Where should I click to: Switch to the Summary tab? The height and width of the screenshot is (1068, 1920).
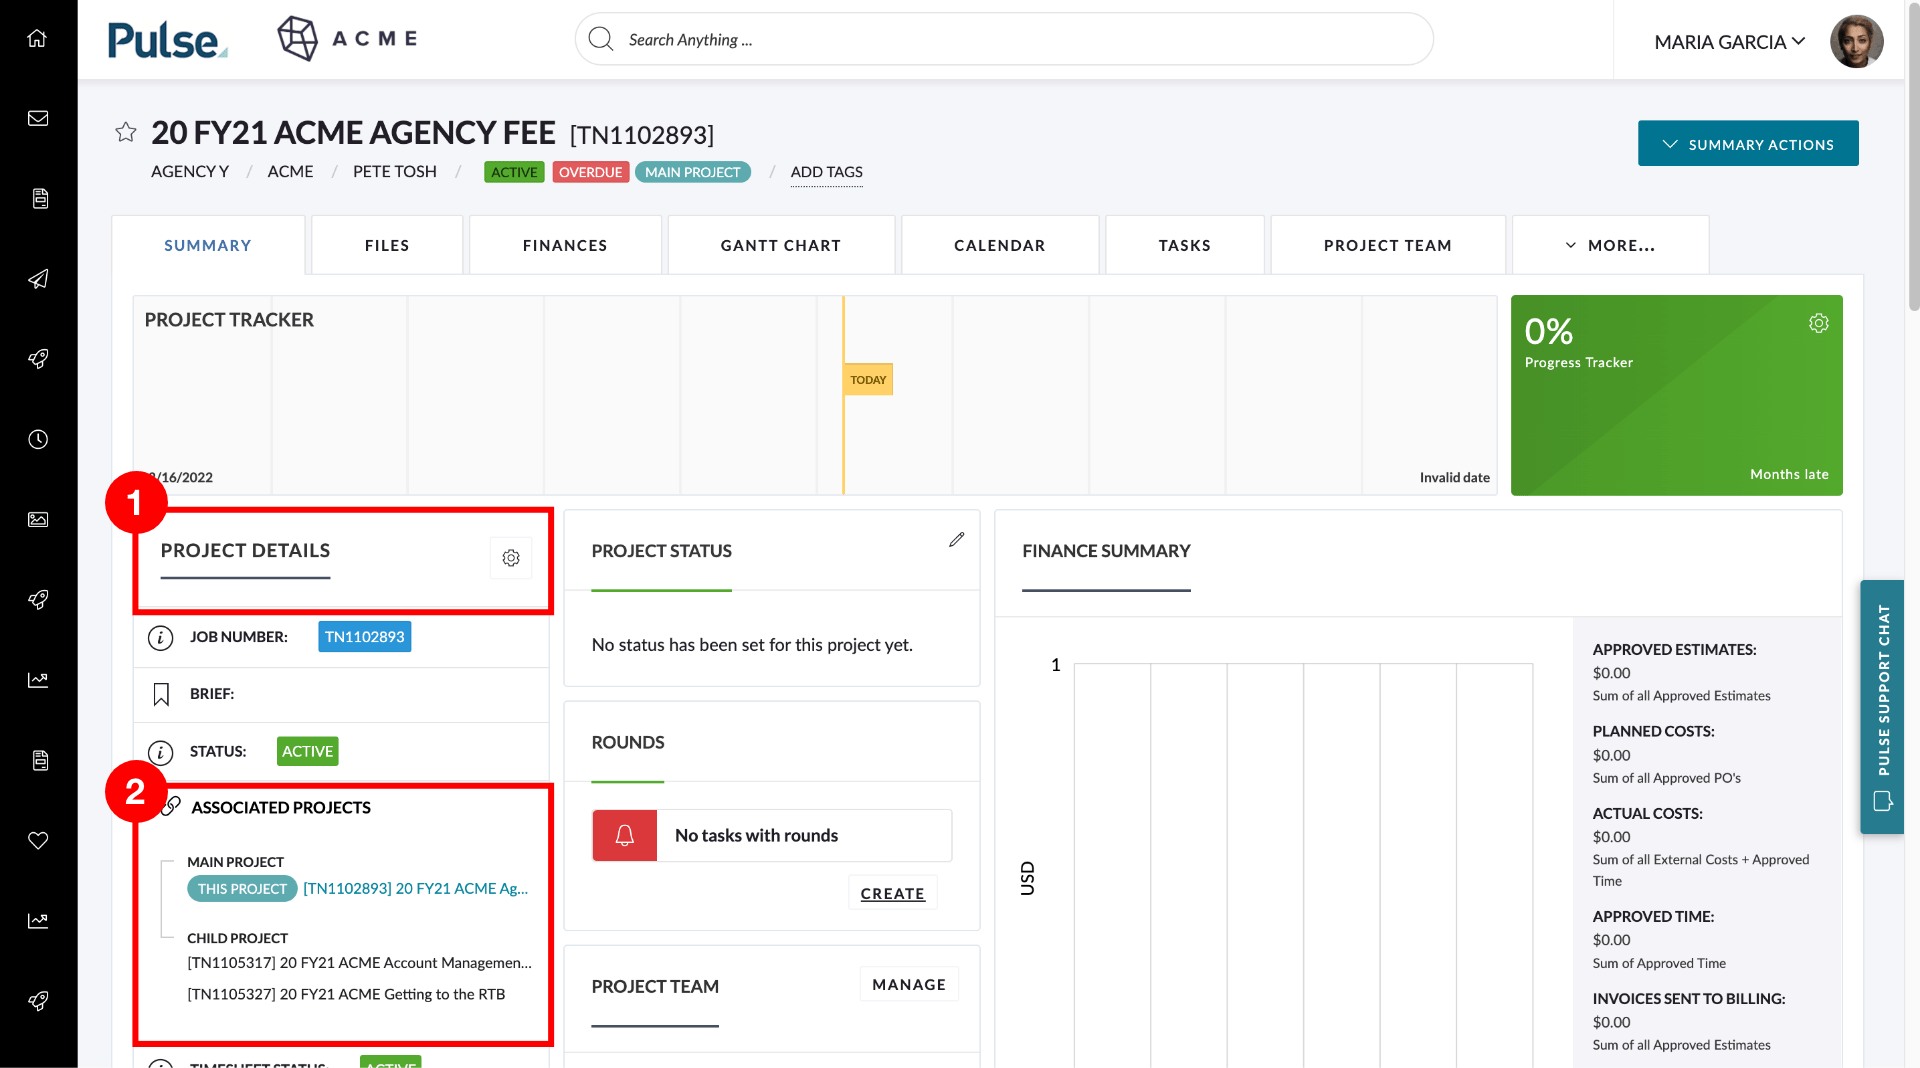point(208,245)
